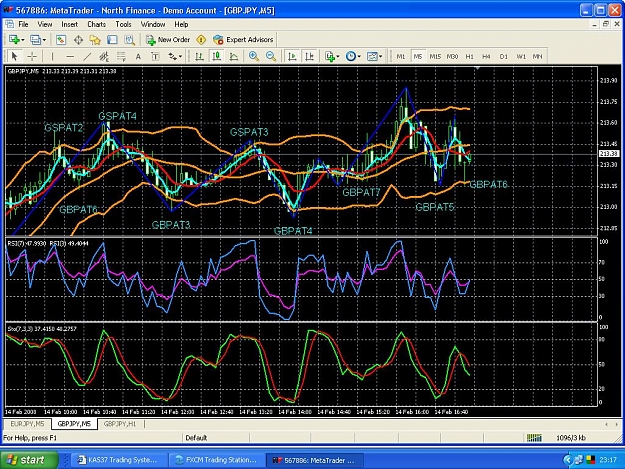
Task: Switch chart to M15 timeframe
Action: point(435,57)
